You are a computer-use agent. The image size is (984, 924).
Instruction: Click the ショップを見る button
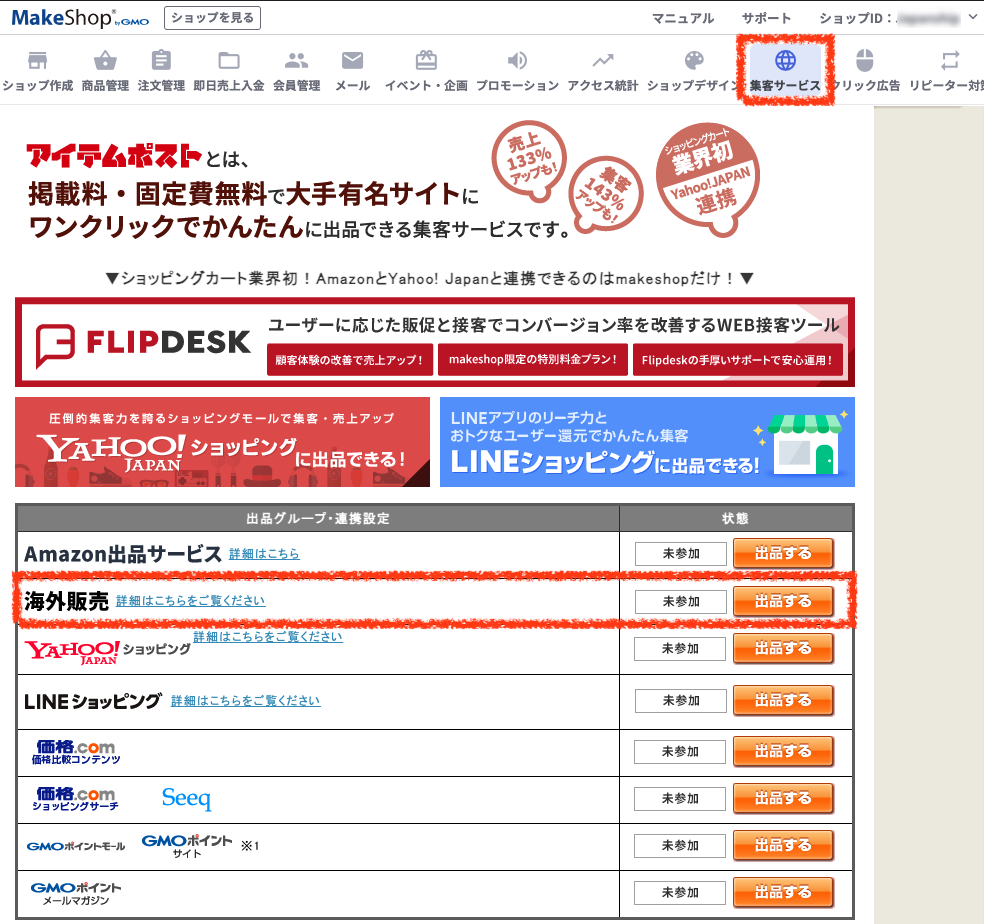tap(210, 17)
